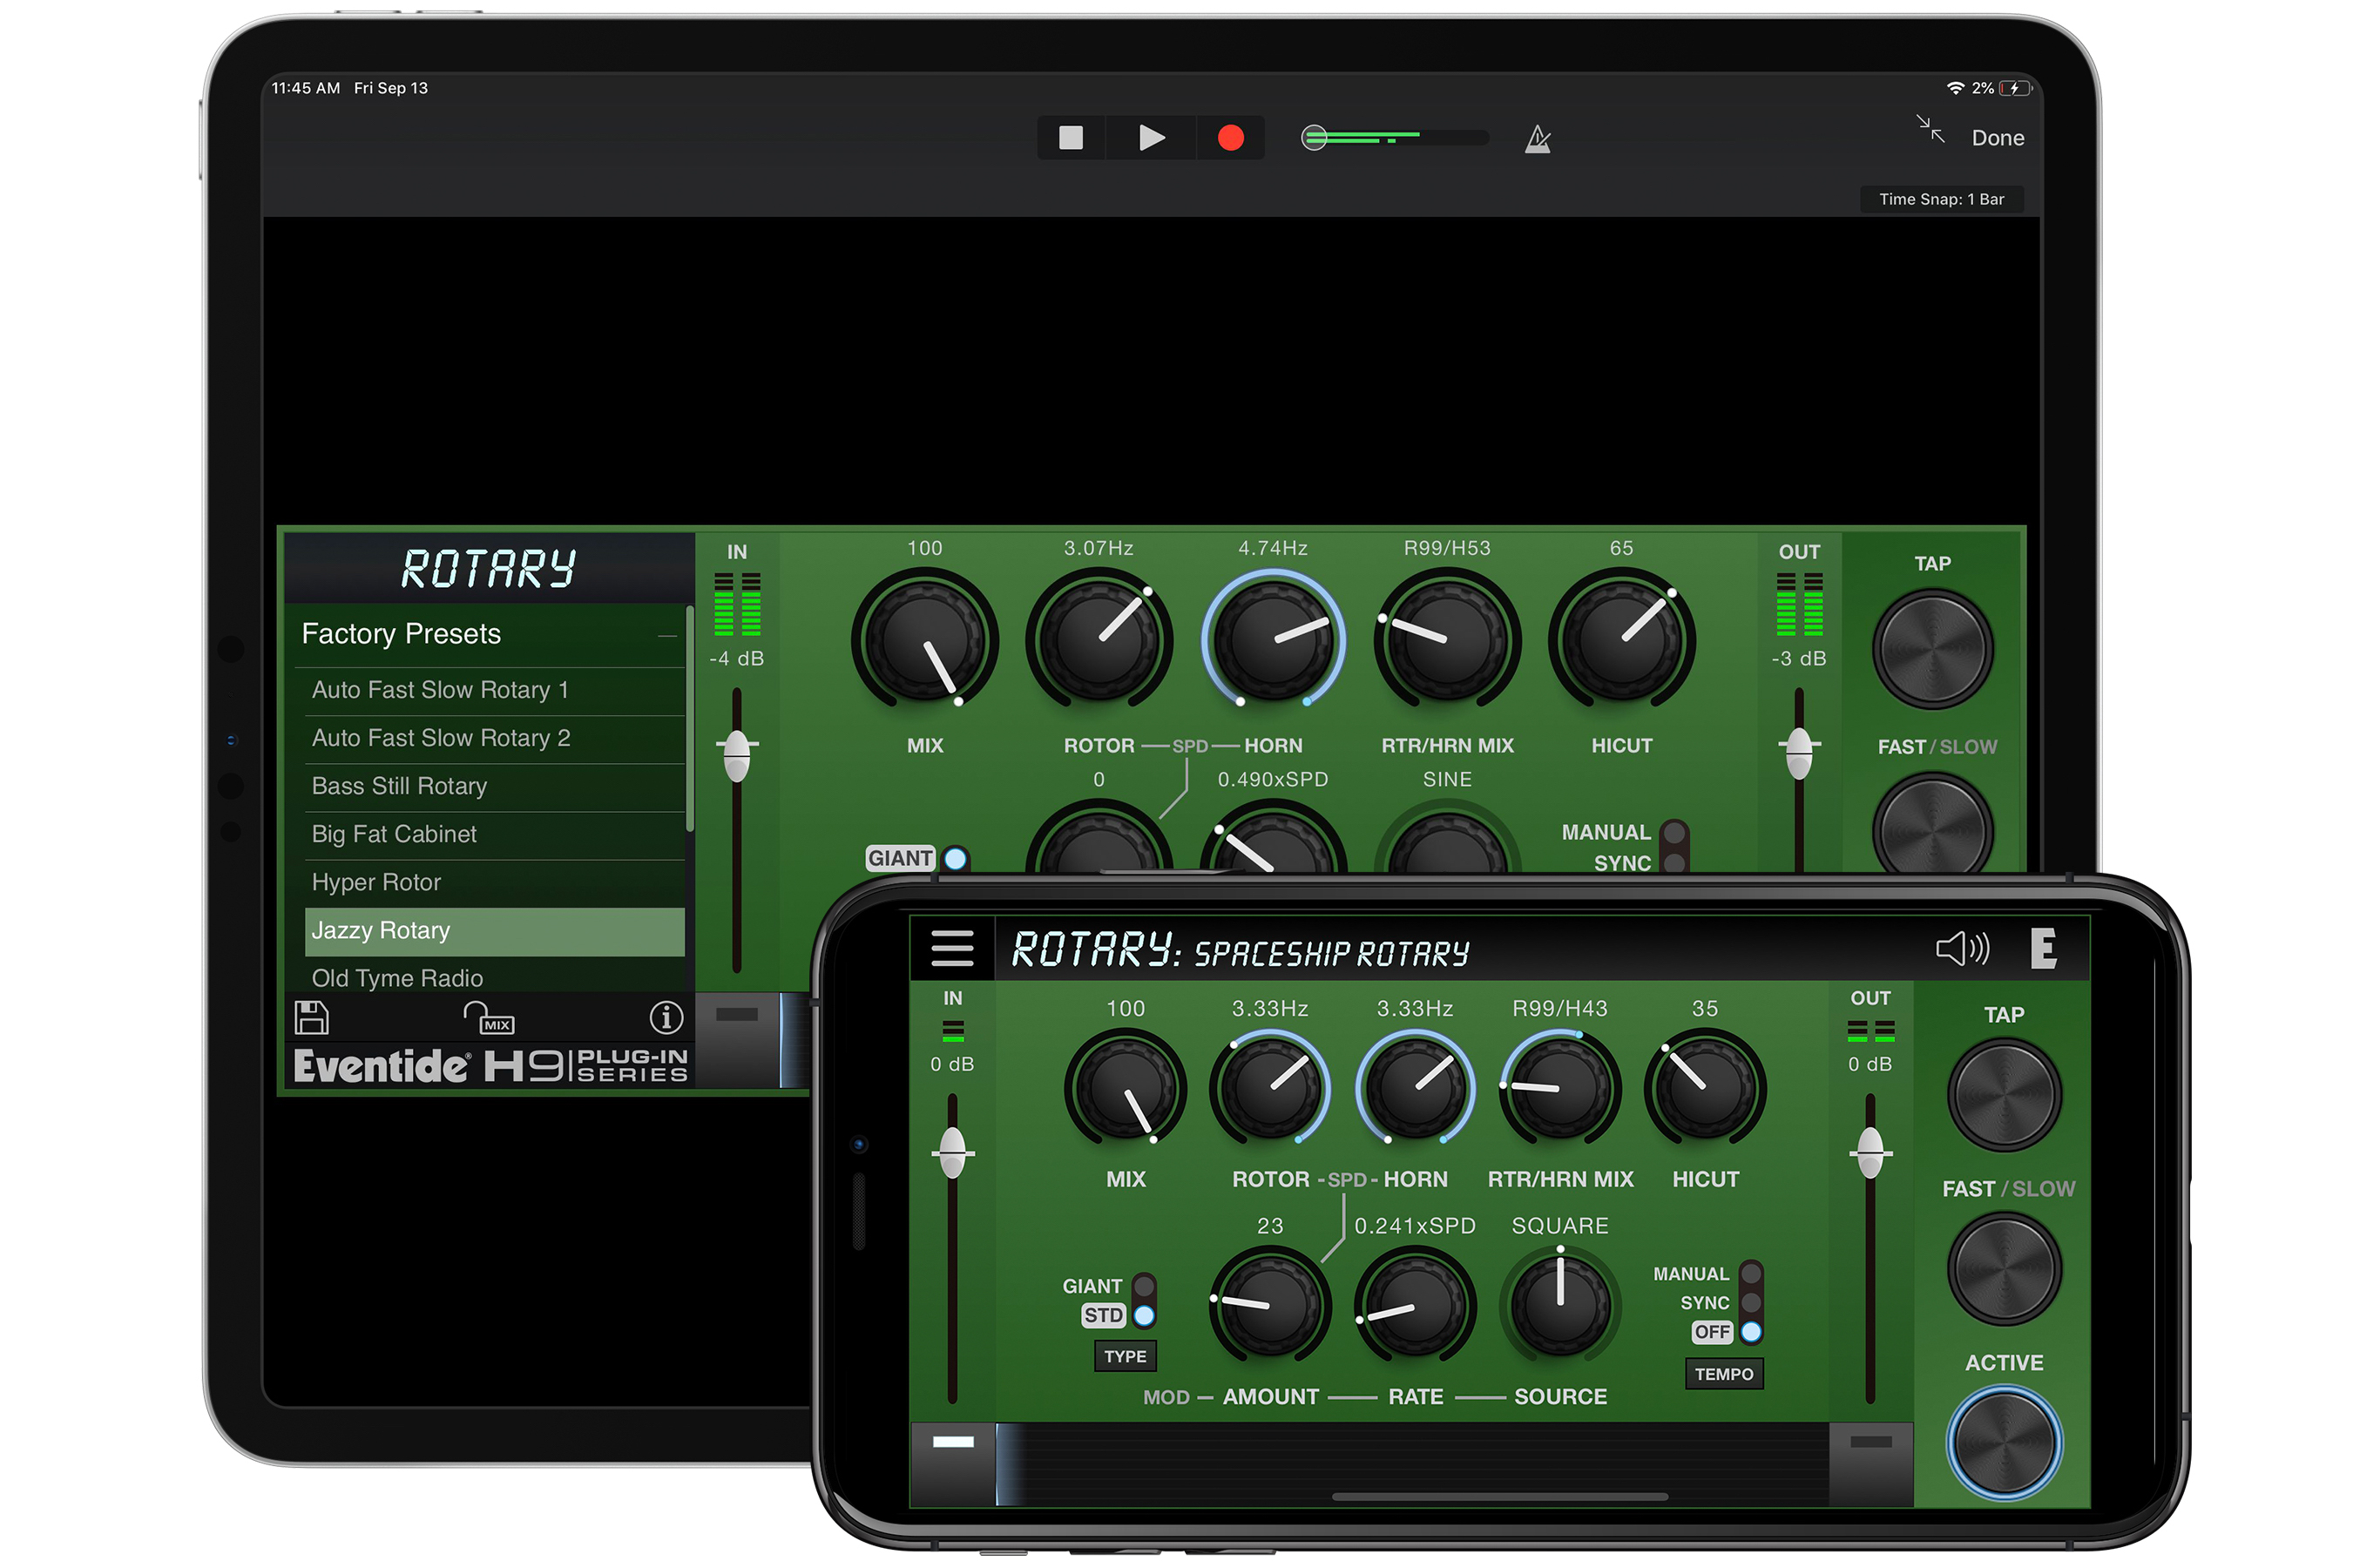2380x1568 pixels.
Task: Select the SYNC tempo mode on the iPhone
Action: click(x=1750, y=1303)
